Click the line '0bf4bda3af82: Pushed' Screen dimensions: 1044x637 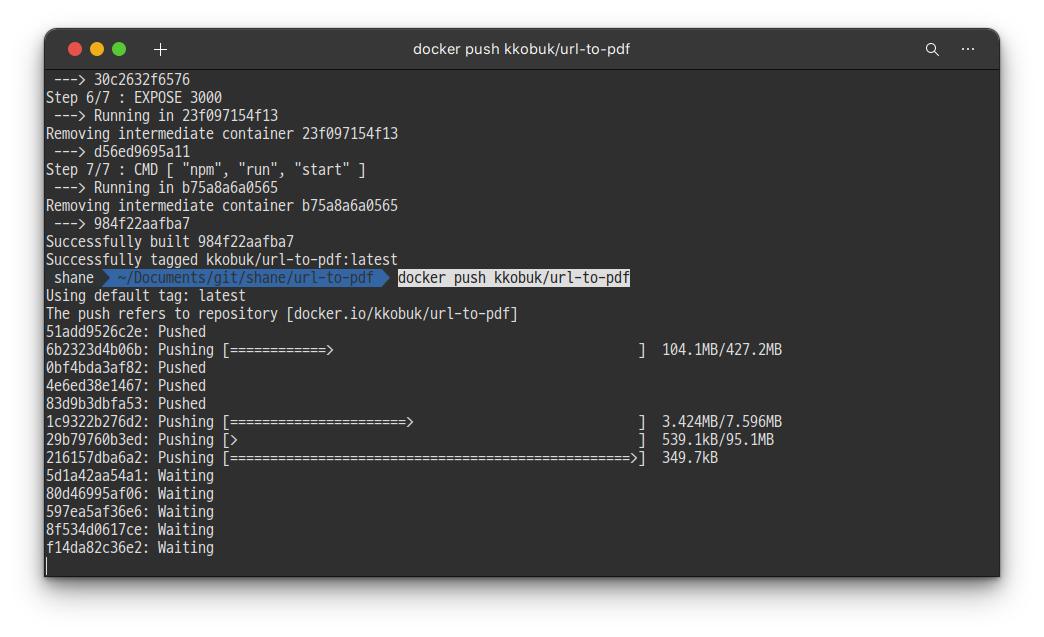point(126,367)
